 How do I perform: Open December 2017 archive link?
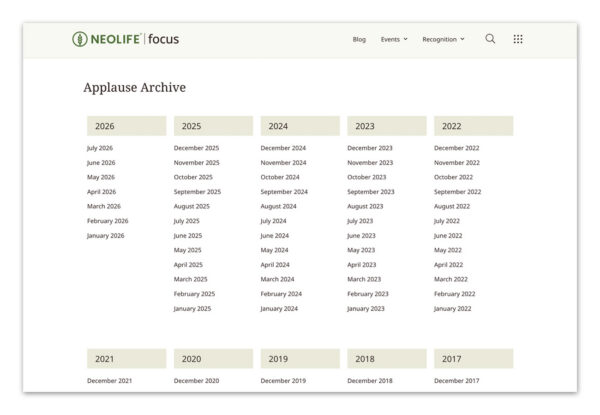click(457, 381)
